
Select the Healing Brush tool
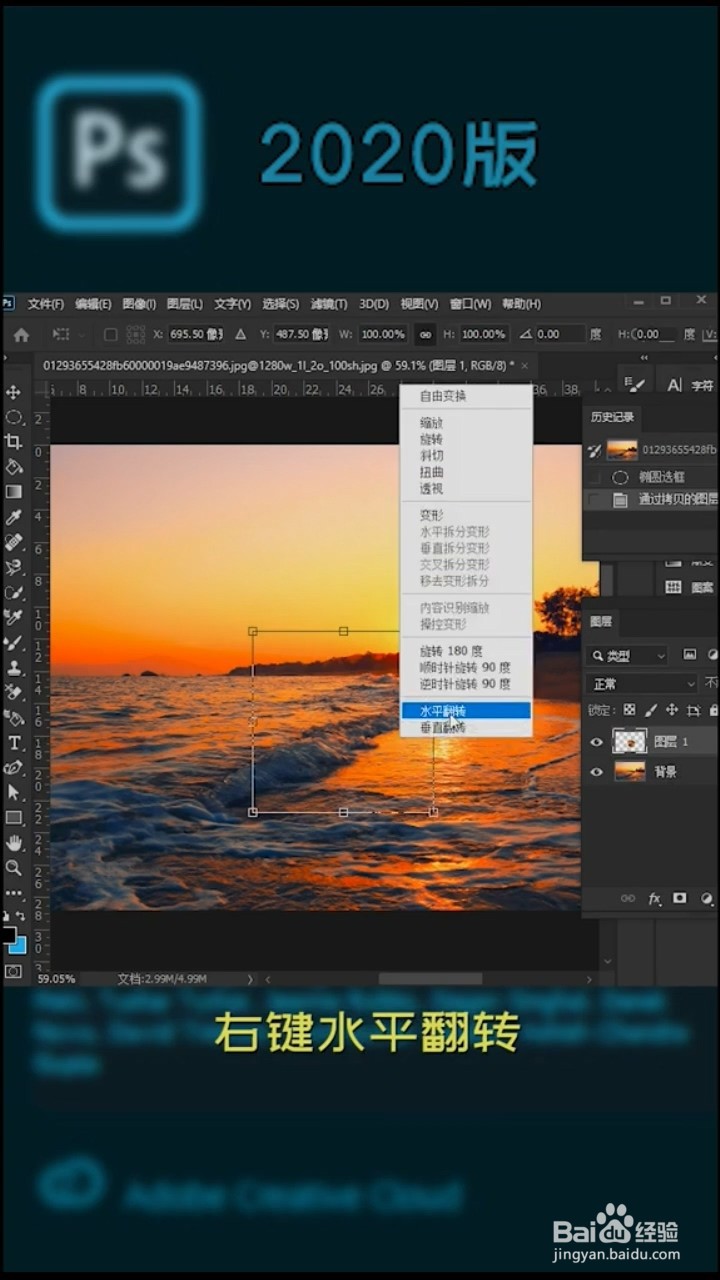click(14, 542)
